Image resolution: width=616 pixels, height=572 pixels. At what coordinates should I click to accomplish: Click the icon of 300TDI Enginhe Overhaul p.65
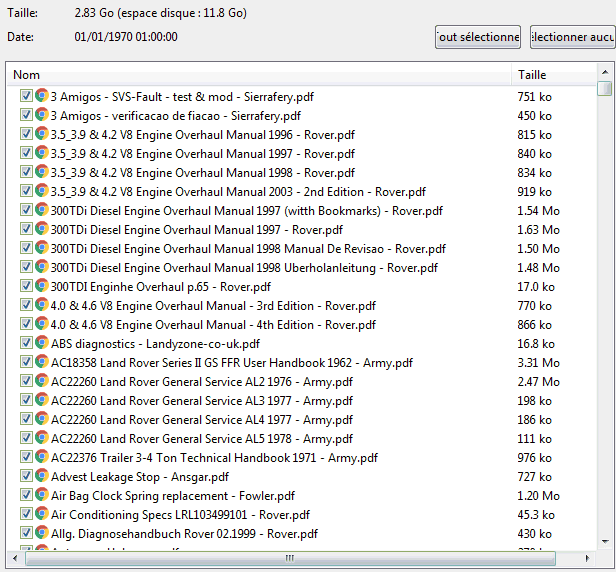click(42, 286)
